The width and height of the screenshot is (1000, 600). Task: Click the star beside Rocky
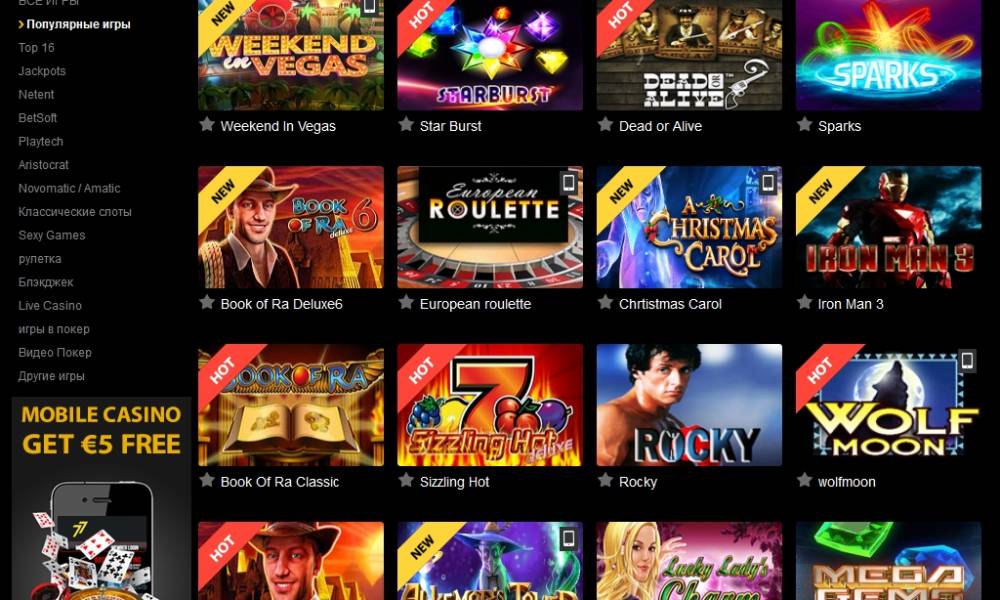[x=605, y=480]
